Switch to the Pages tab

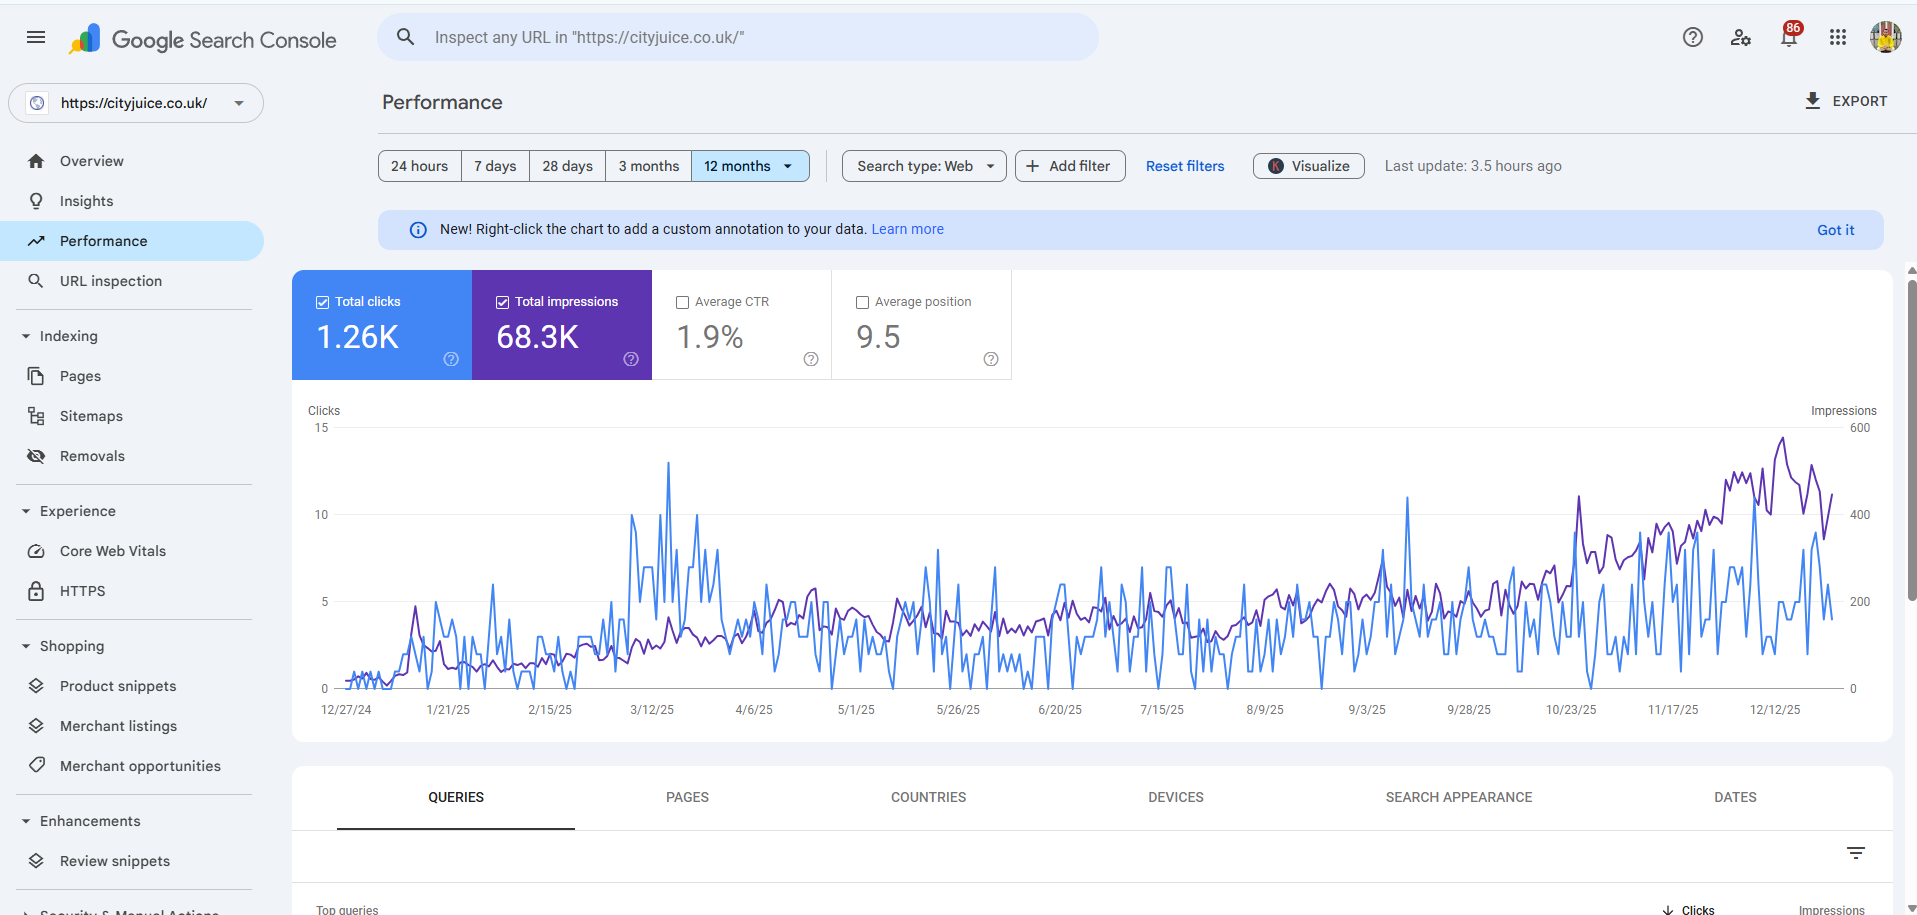click(687, 797)
